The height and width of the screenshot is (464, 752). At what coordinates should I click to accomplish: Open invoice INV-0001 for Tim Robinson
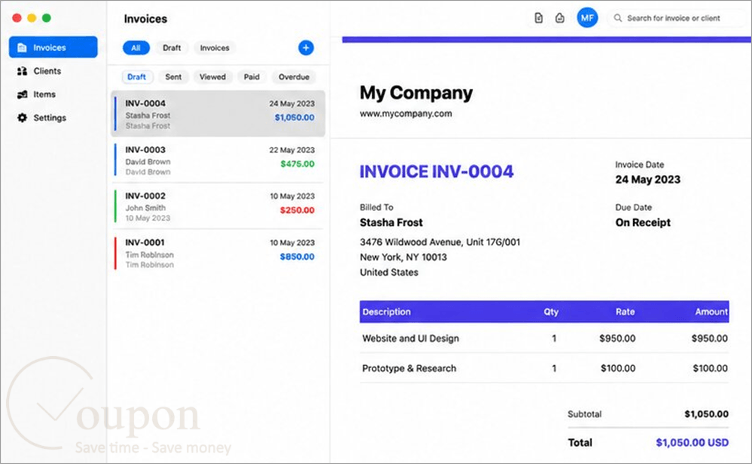tap(218, 253)
